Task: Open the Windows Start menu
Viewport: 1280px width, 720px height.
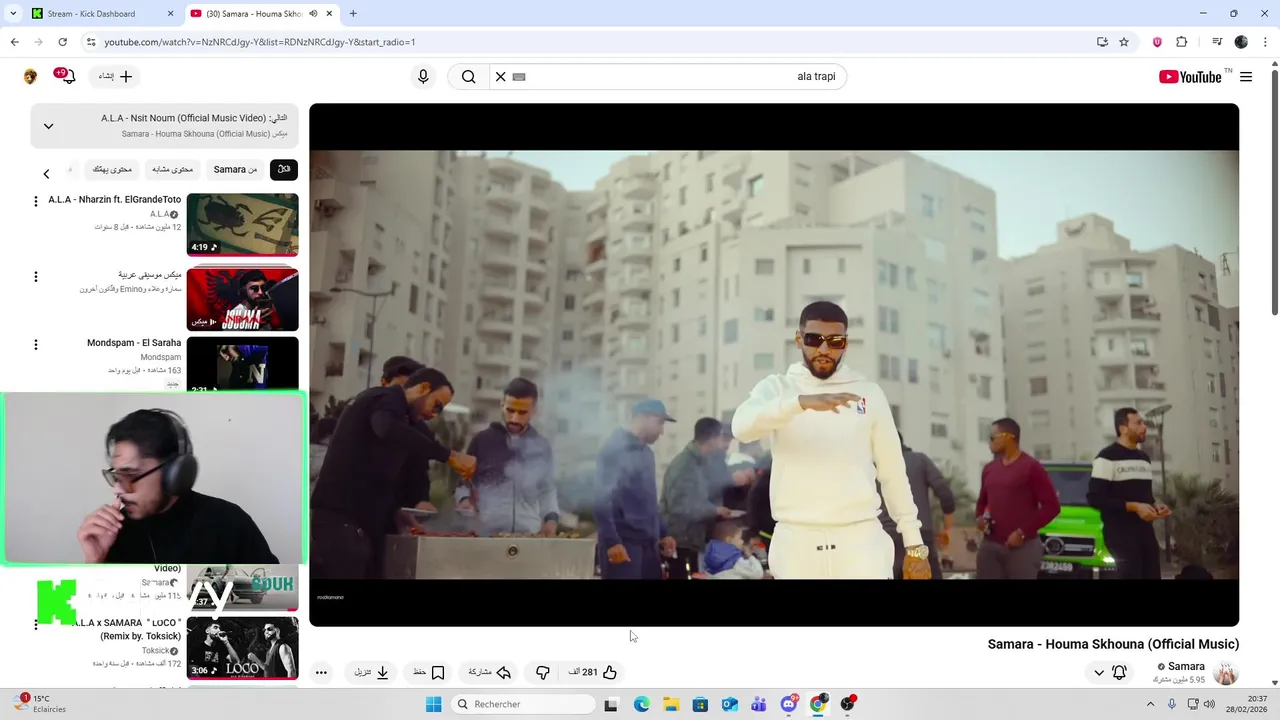Action: point(433,704)
